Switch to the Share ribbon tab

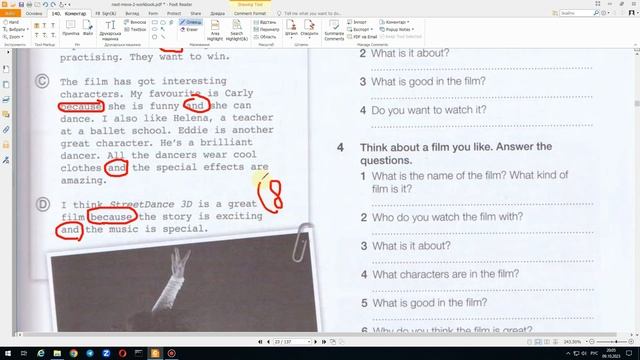(x=196, y=13)
